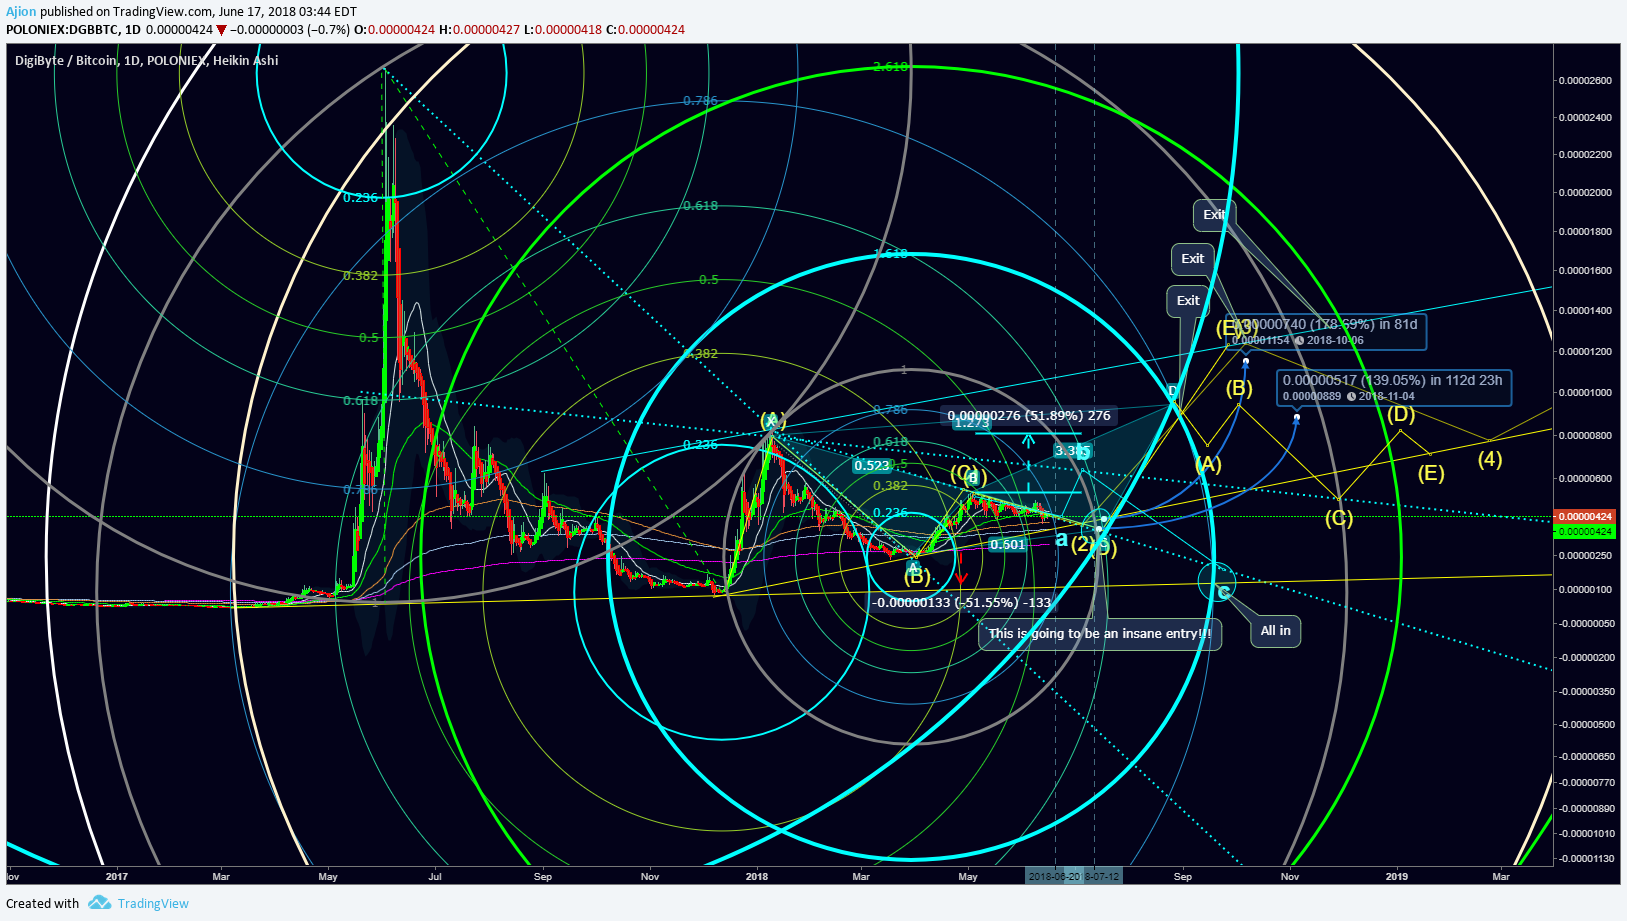Select the green 0.00000424 price tag
1627x921 pixels.
[1585, 531]
